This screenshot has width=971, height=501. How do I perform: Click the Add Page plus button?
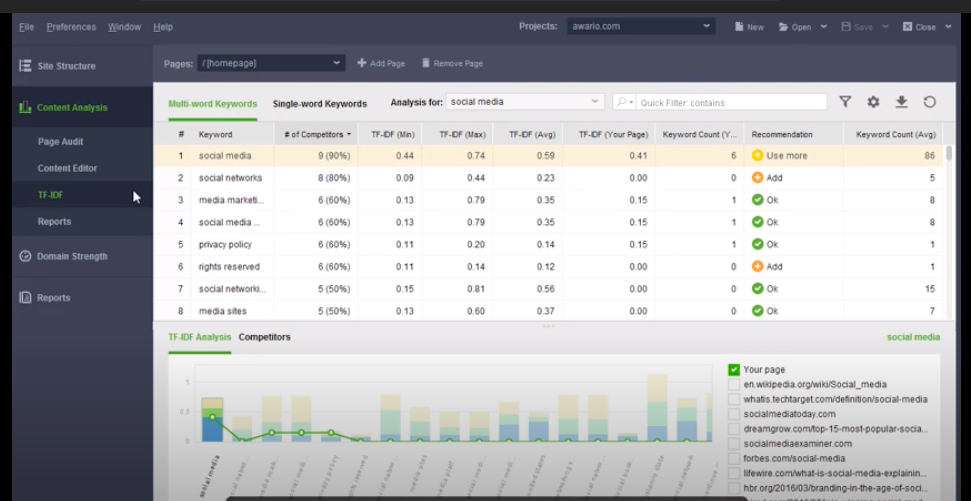381,63
